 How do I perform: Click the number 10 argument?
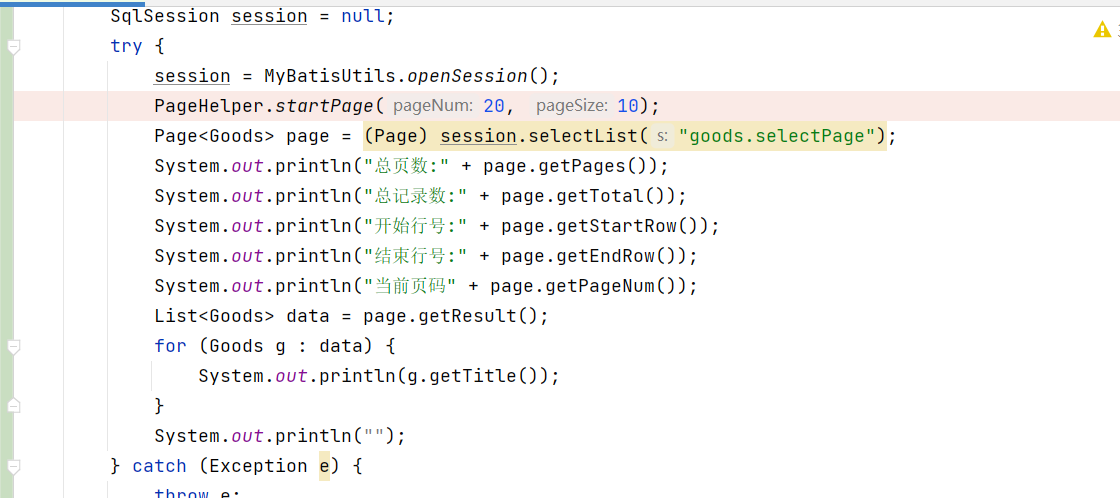coord(628,106)
